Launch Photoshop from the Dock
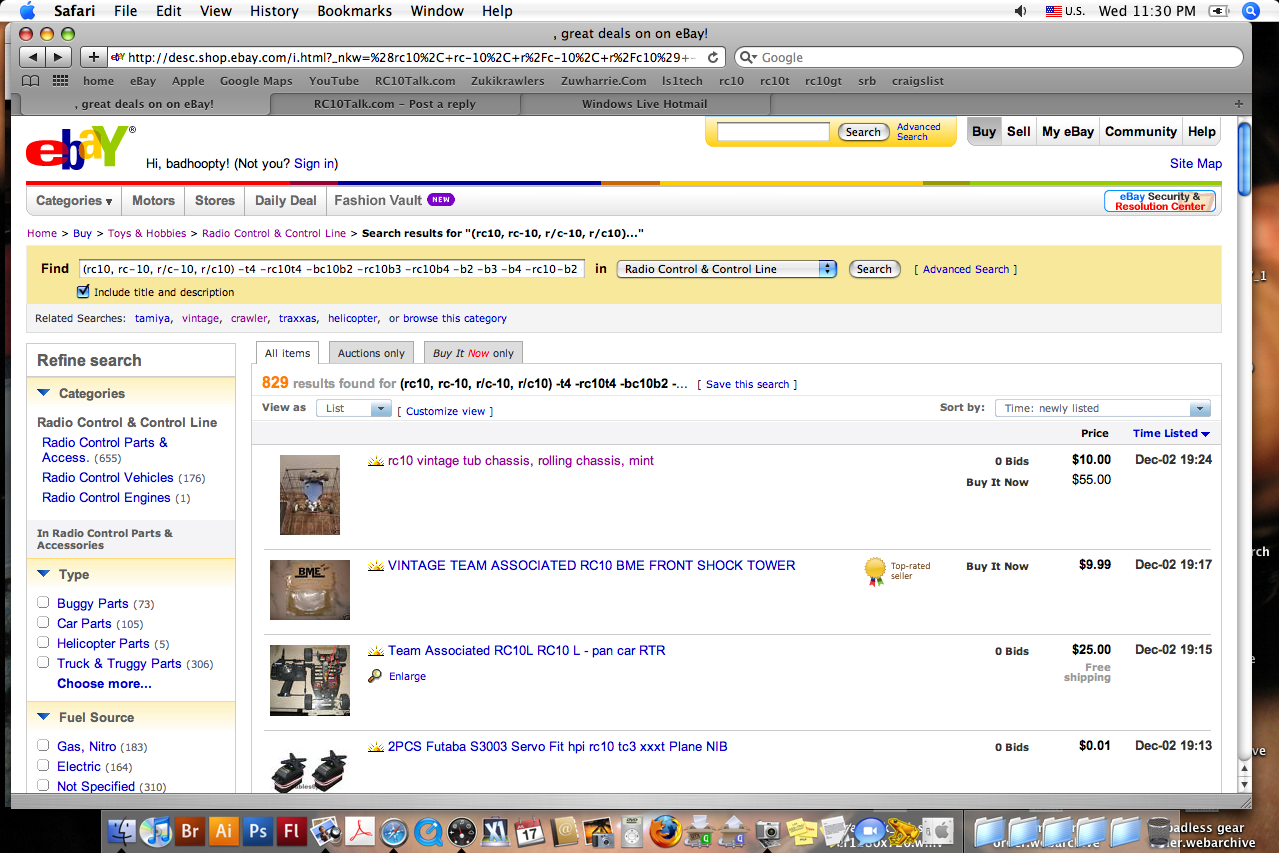This screenshot has width=1279, height=853. 258,831
